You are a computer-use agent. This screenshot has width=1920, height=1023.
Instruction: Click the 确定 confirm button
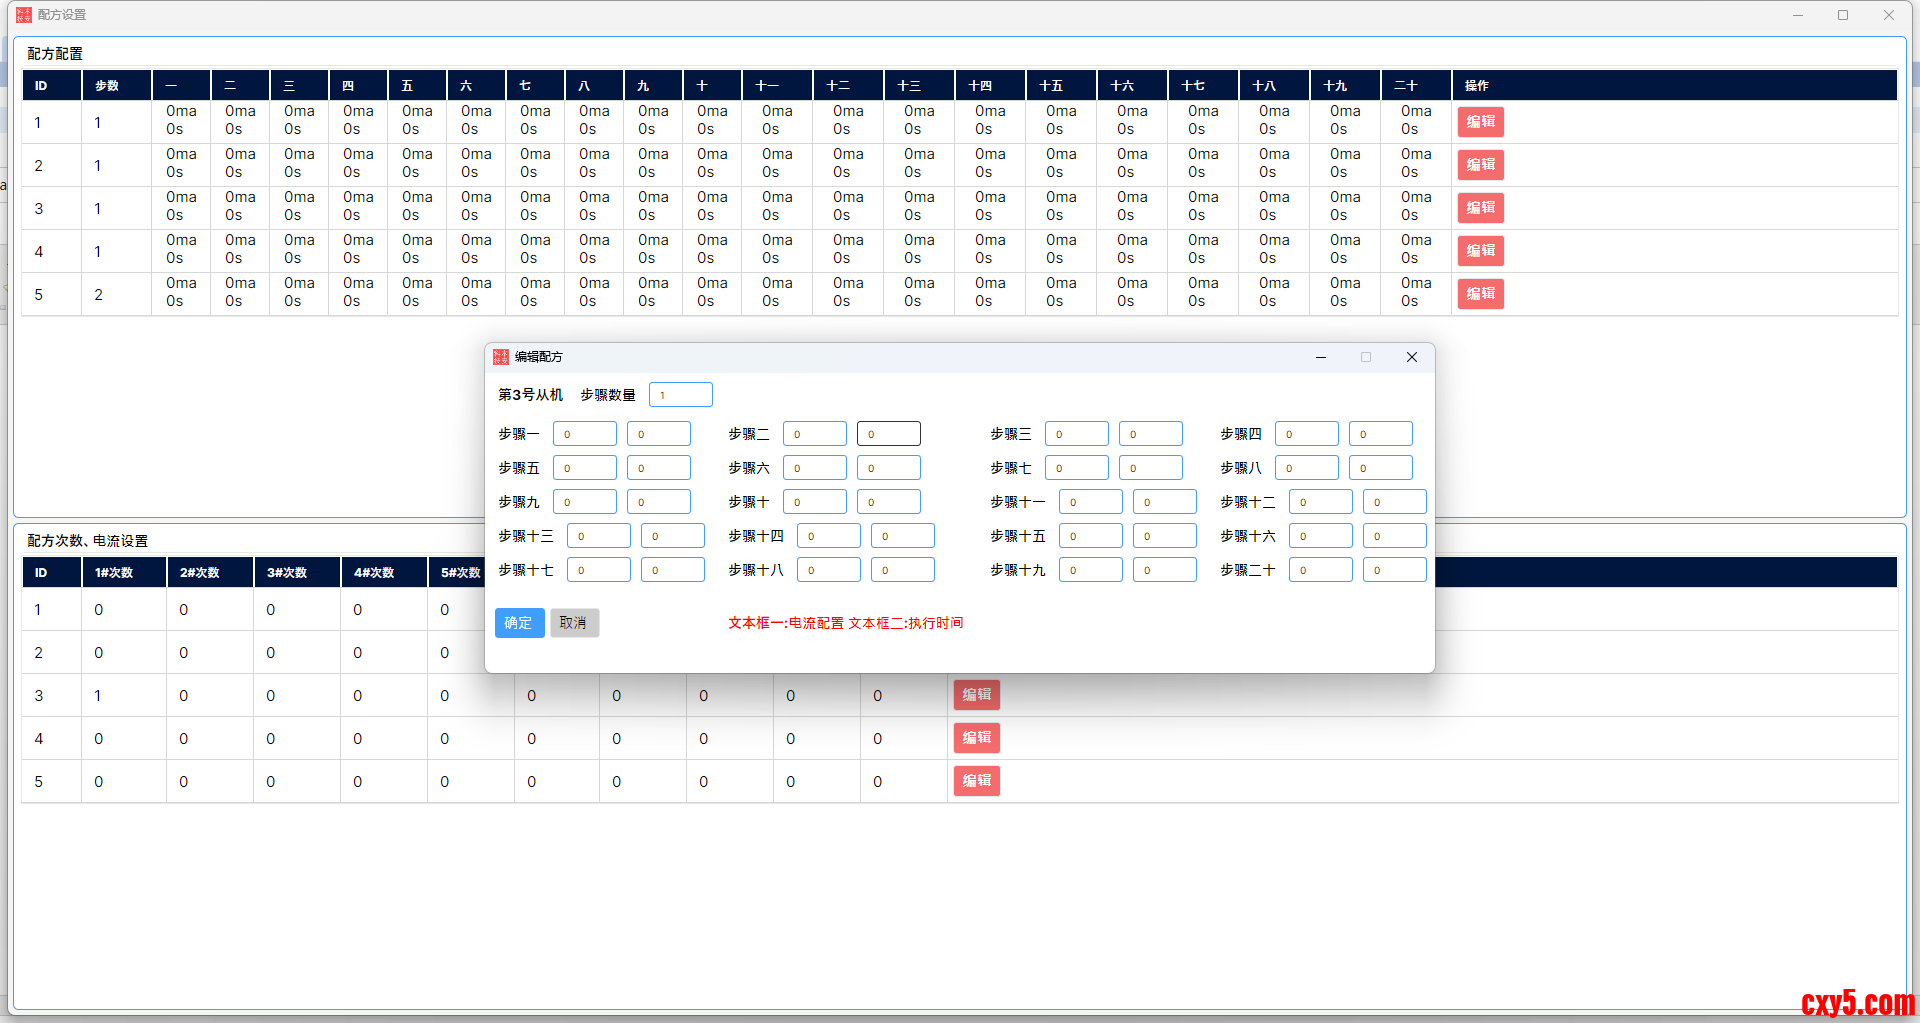(x=519, y=623)
